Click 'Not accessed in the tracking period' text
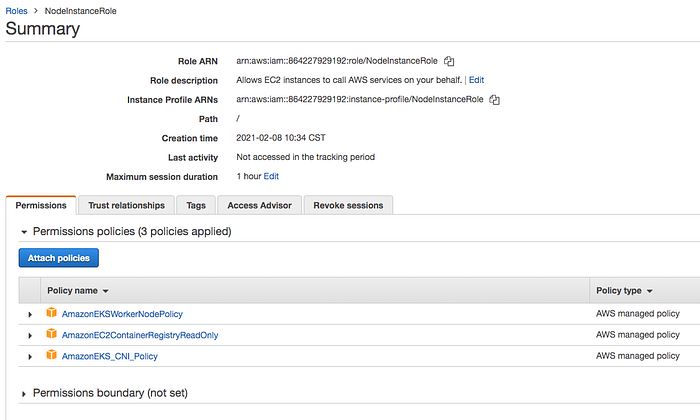 pyautogui.click(x=305, y=157)
